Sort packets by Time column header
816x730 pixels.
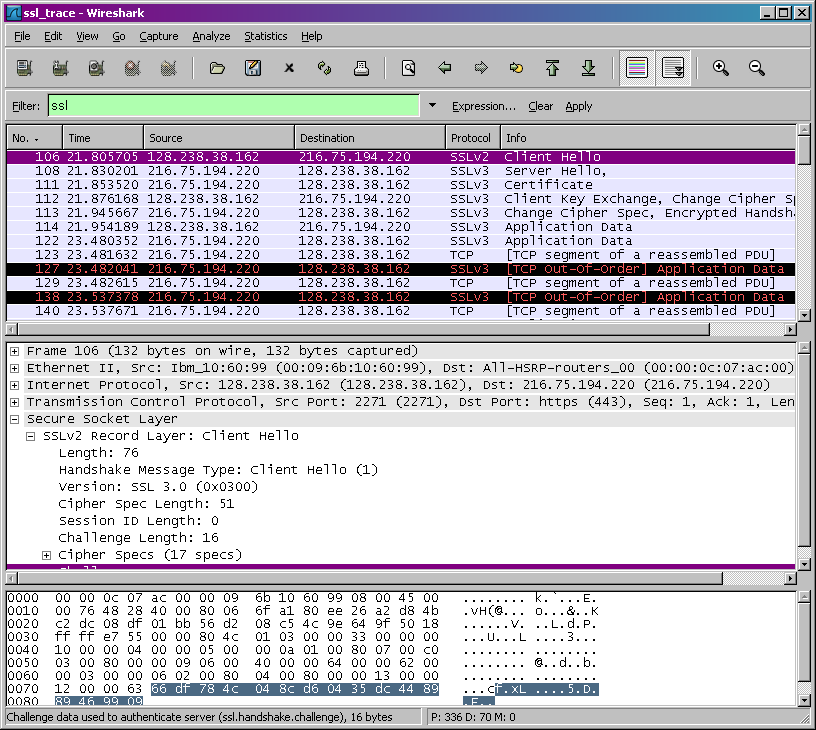pos(103,138)
